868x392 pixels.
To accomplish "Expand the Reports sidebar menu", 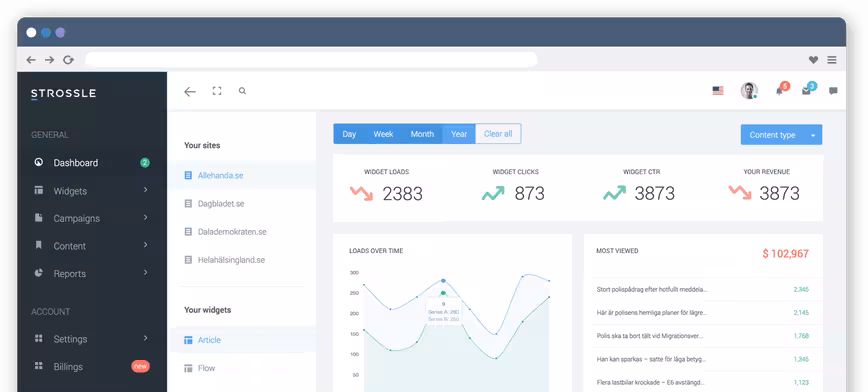I will [92, 274].
